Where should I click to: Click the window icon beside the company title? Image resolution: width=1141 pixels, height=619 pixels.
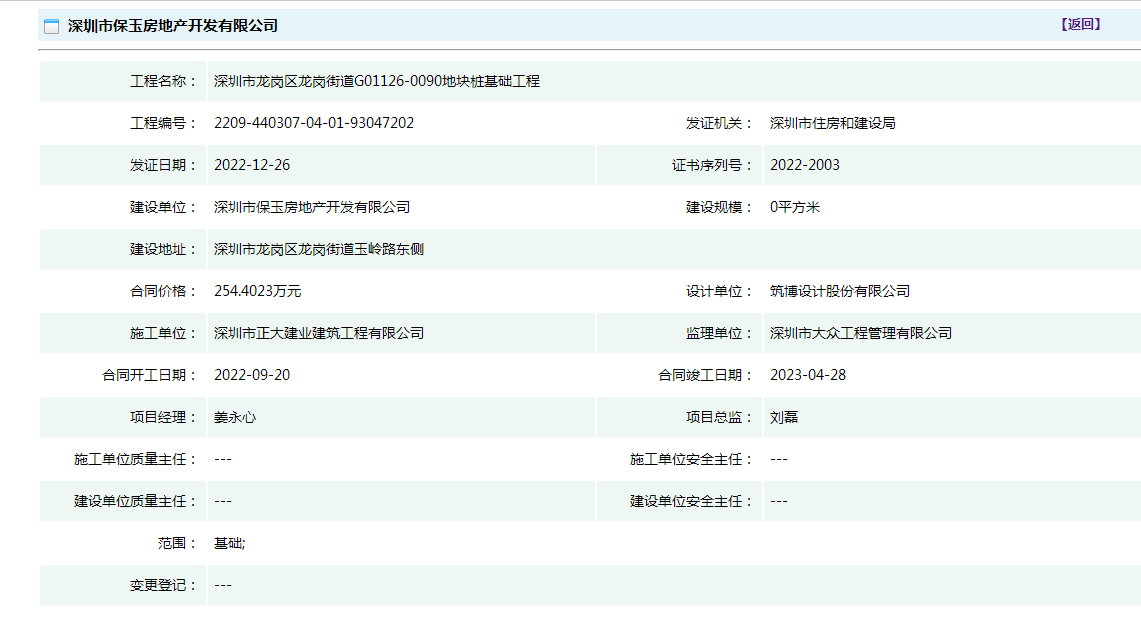tap(52, 26)
